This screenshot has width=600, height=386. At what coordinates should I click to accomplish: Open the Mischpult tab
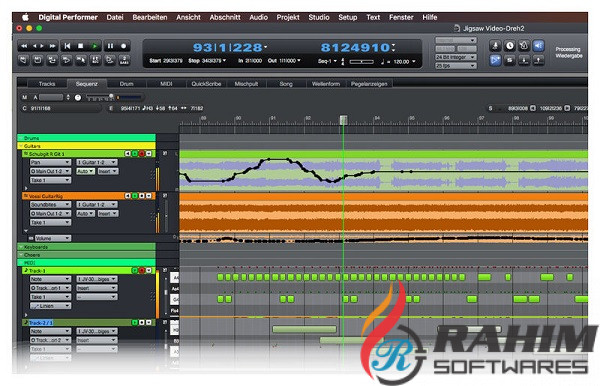[x=246, y=84]
